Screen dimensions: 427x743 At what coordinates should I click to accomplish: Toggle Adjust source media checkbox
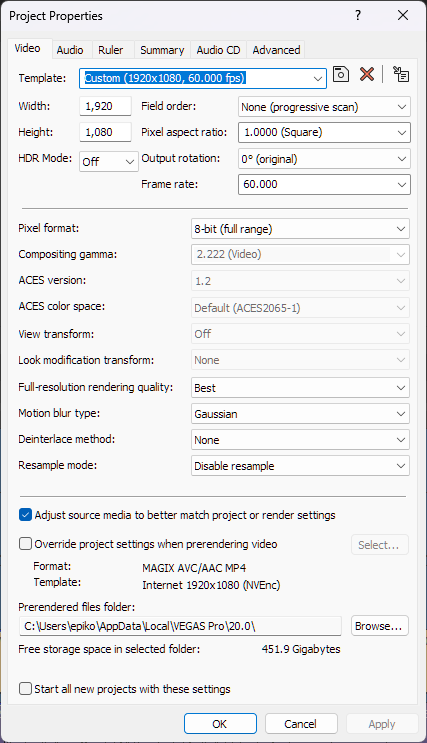[x=25, y=515]
